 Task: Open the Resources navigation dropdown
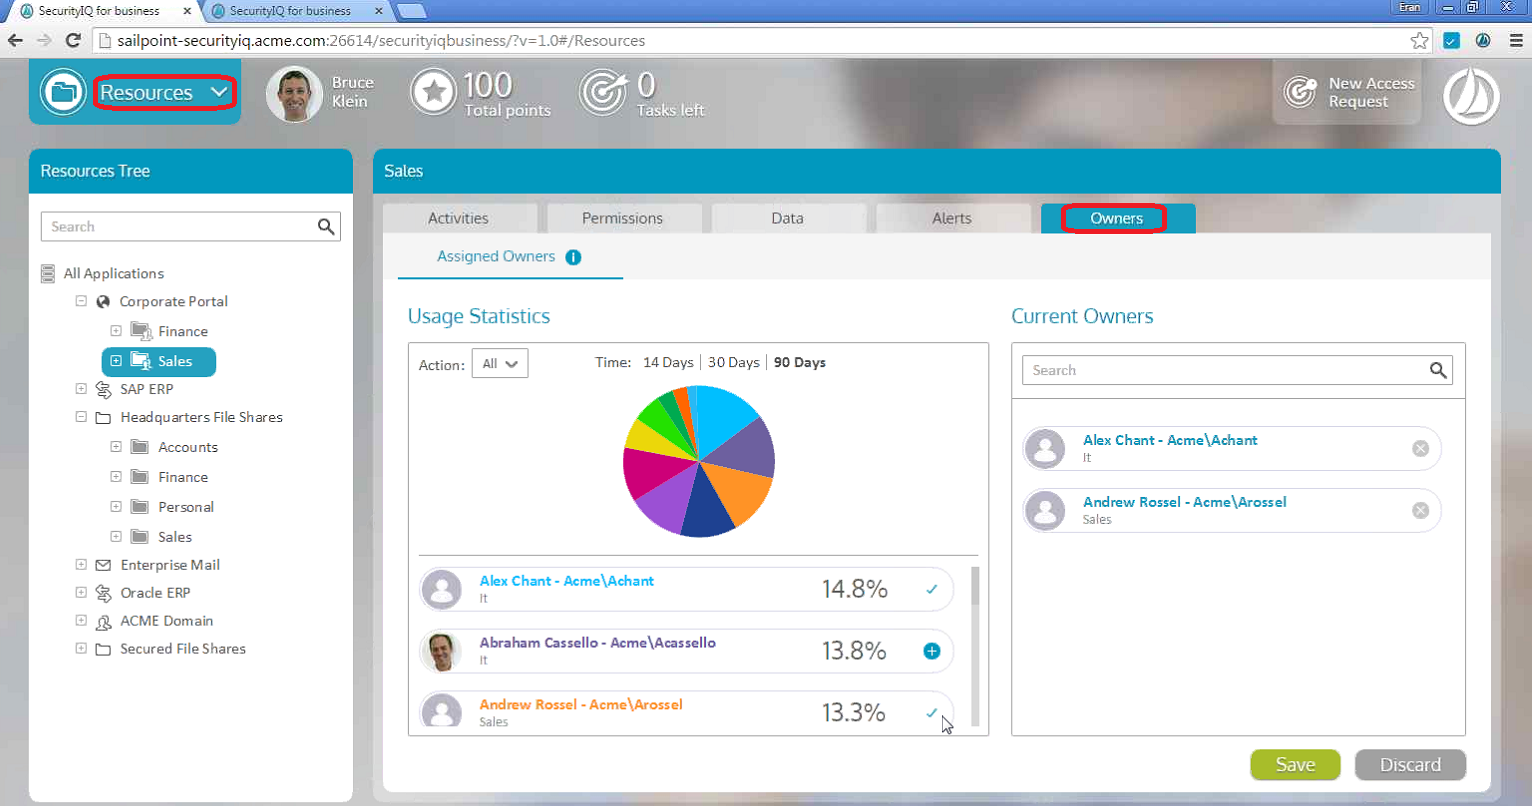165,93
